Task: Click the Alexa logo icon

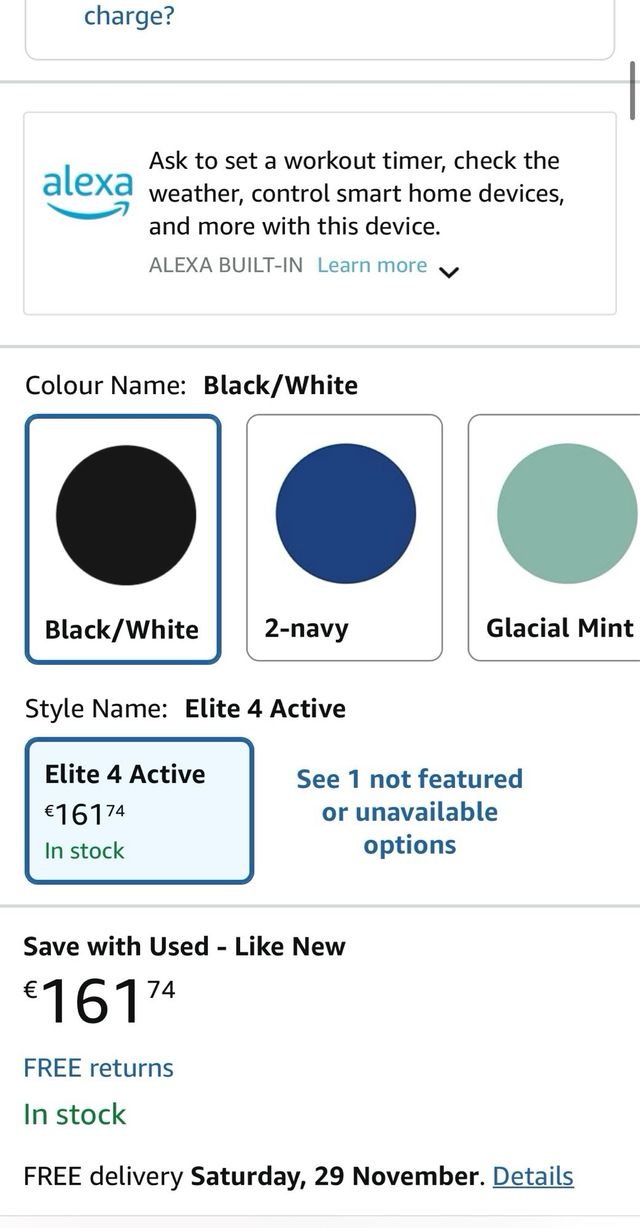Action: coord(88,191)
